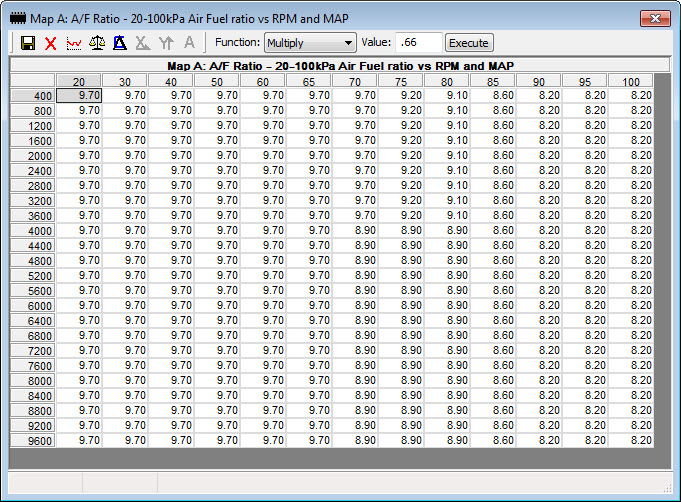Viewport: 681px width, 502px height.
Task: Select the 9.70 cell at 2800 RPM, 30 kPa
Action: 125,185
